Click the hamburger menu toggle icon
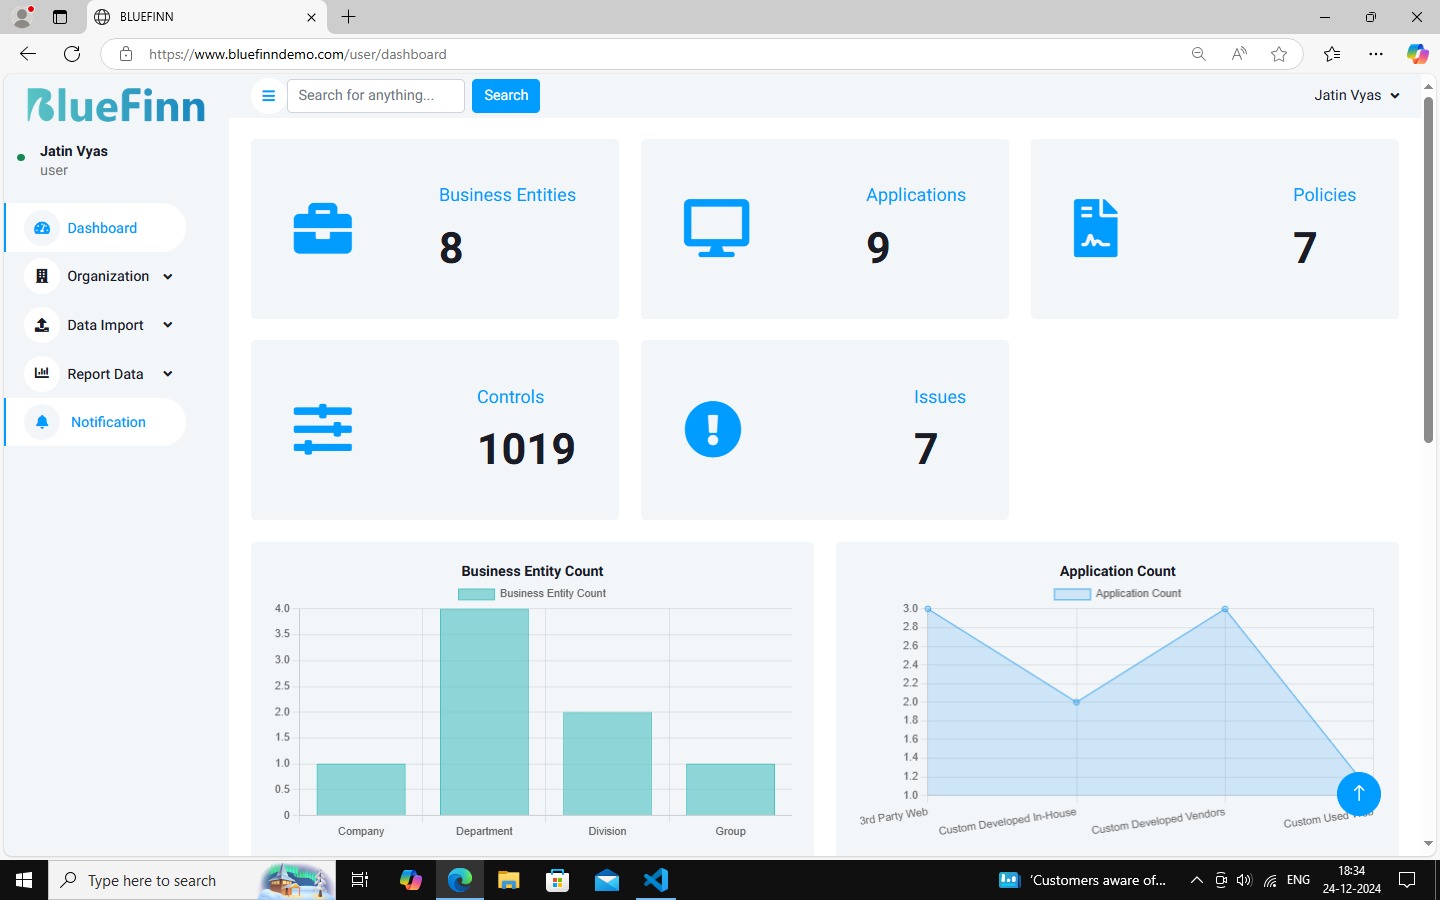 [x=268, y=96]
